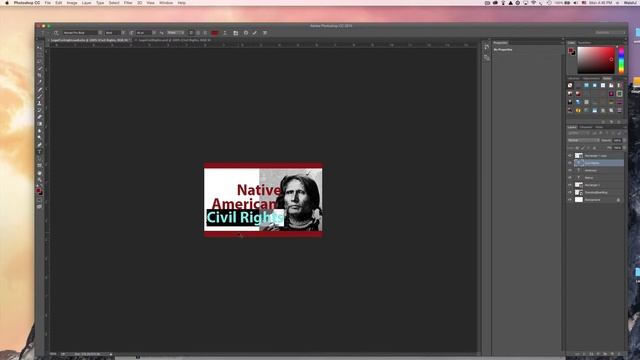The height and width of the screenshot is (360, 640).
Task: Hide the American text layer
Action: (570, 170)
